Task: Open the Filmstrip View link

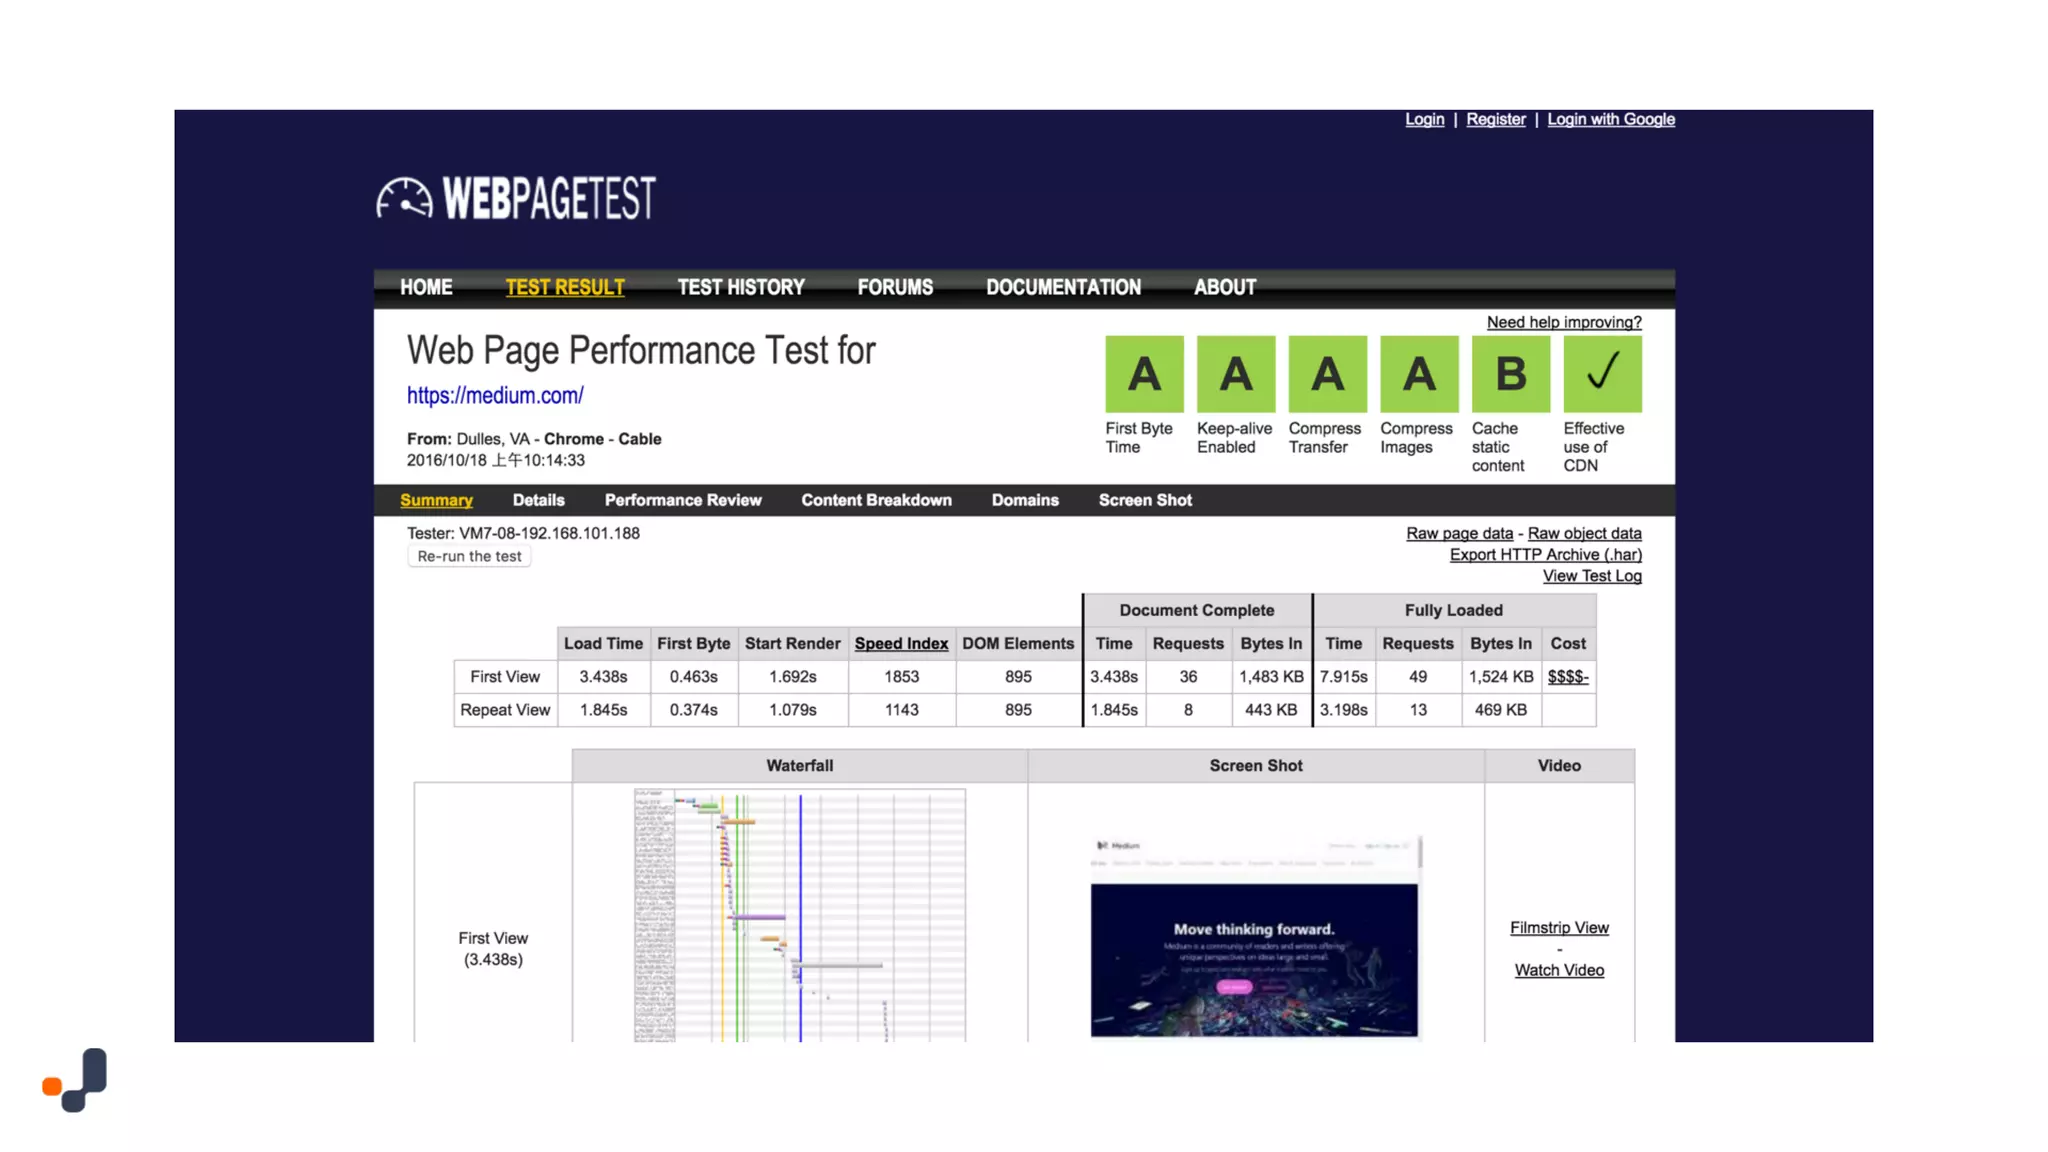Action: (1558, 928)
